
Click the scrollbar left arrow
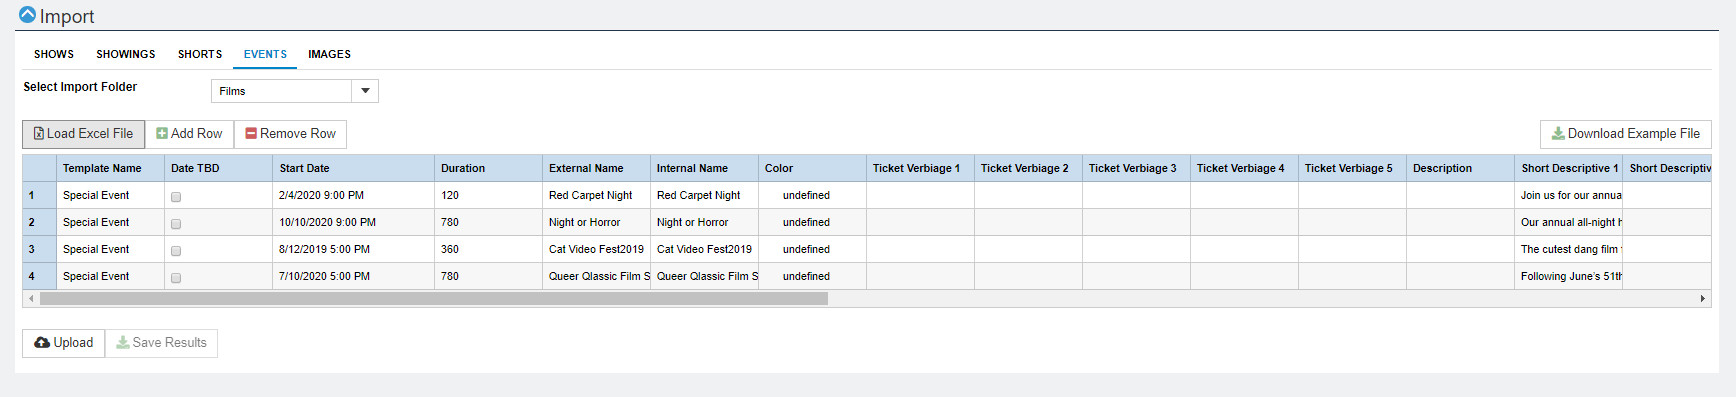(x=31, y=298)
